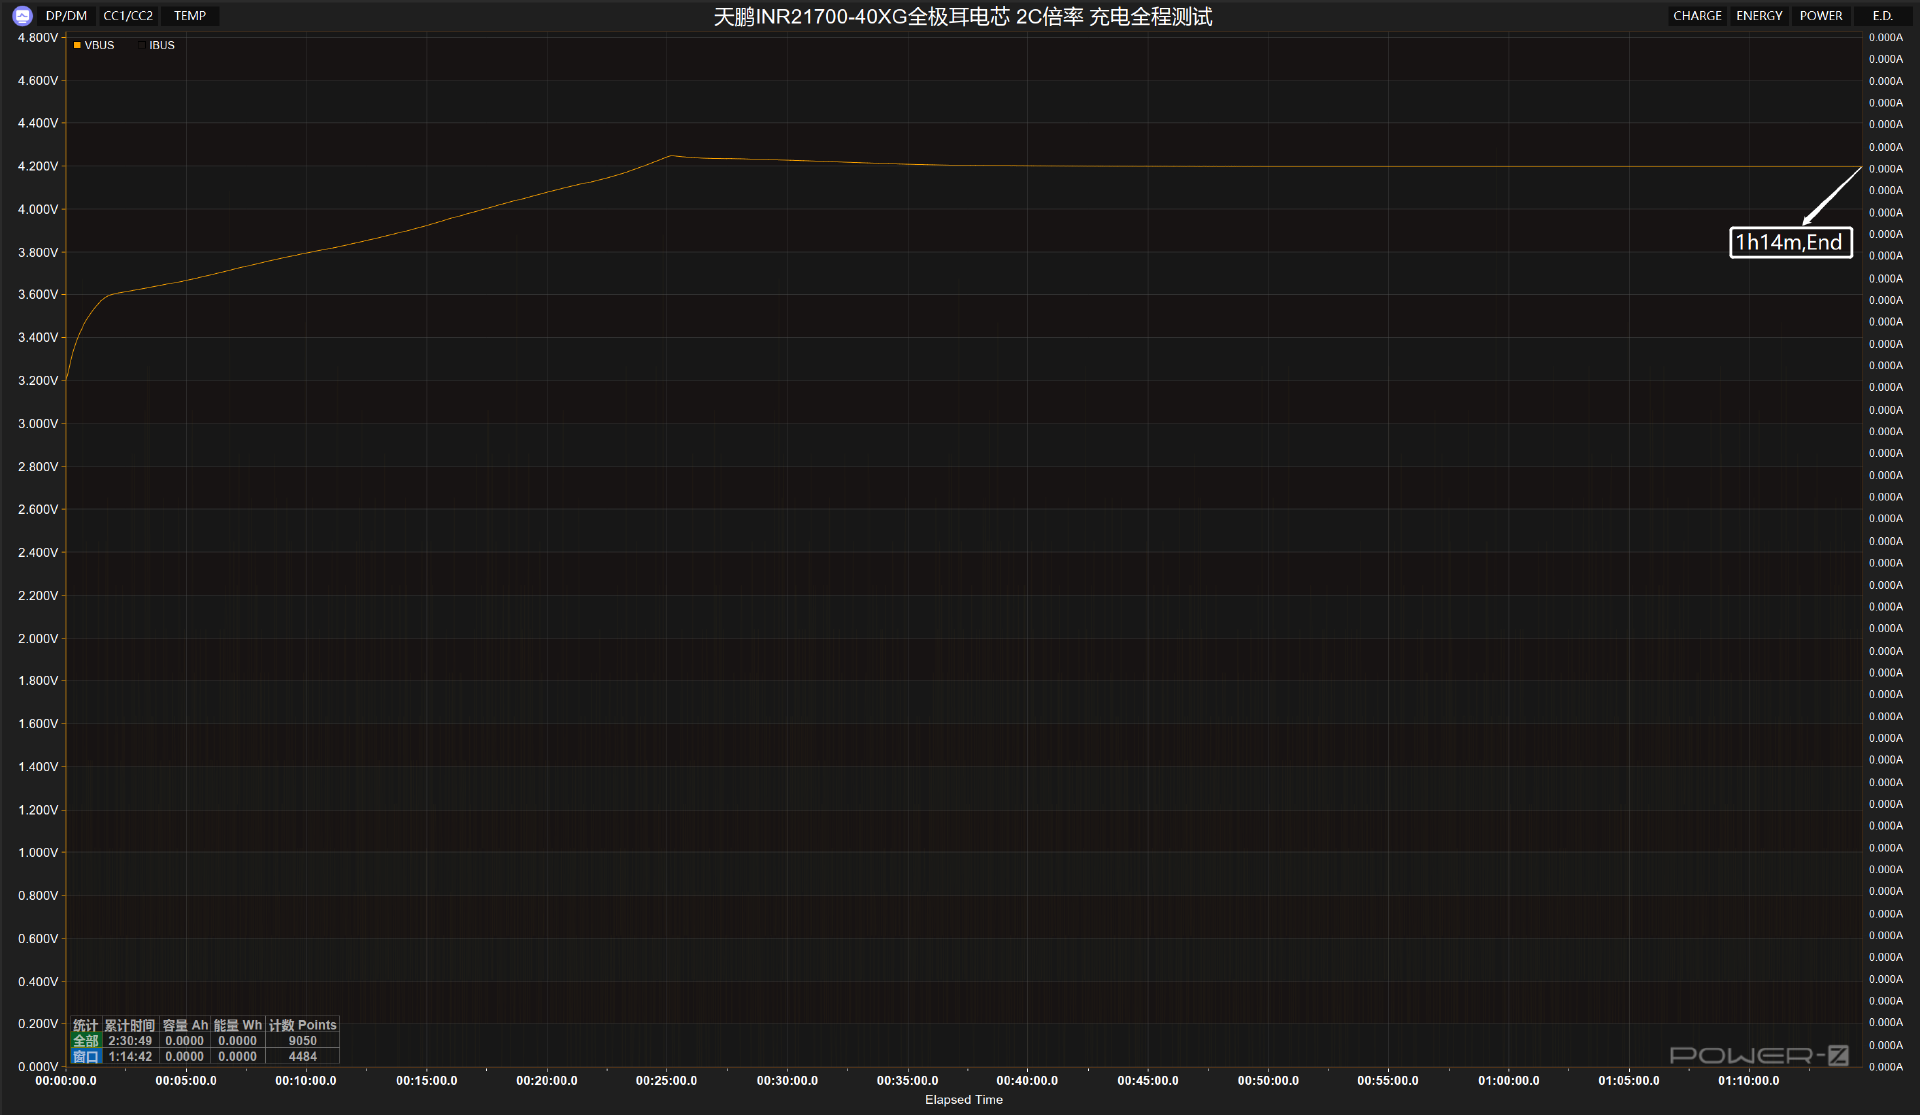Click 窗口 row energy Wh value

tap(238, 1056)
